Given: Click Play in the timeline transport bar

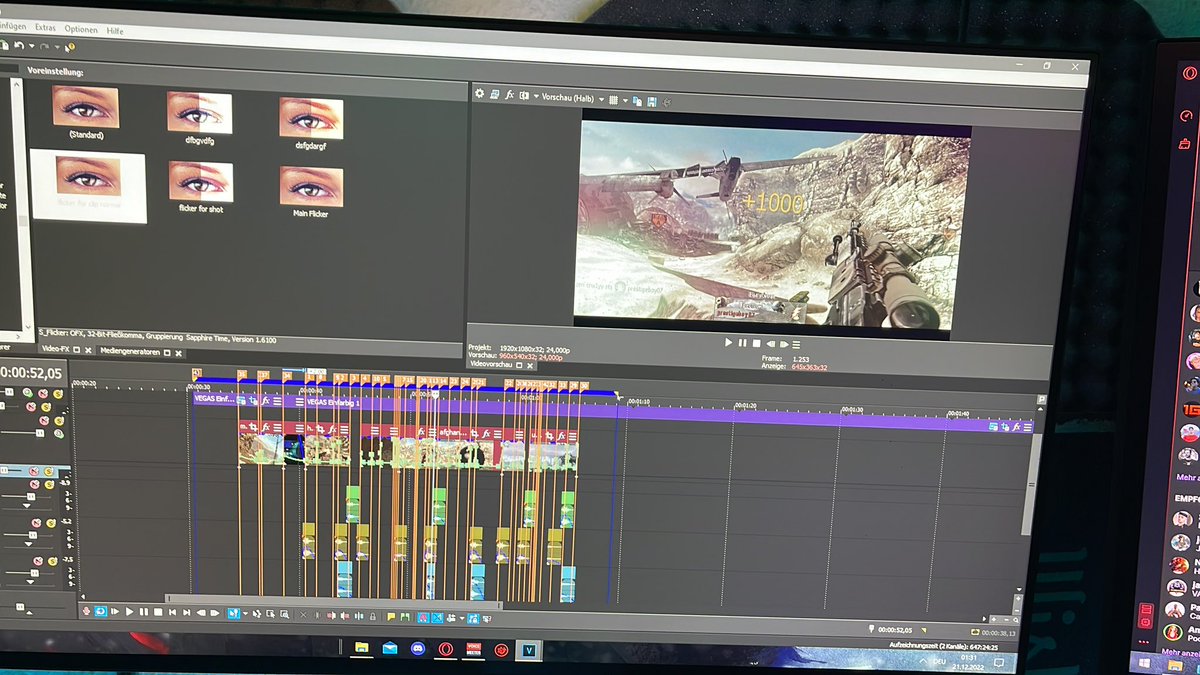Looking at the screenshot, I should click(x=129, y=611).
